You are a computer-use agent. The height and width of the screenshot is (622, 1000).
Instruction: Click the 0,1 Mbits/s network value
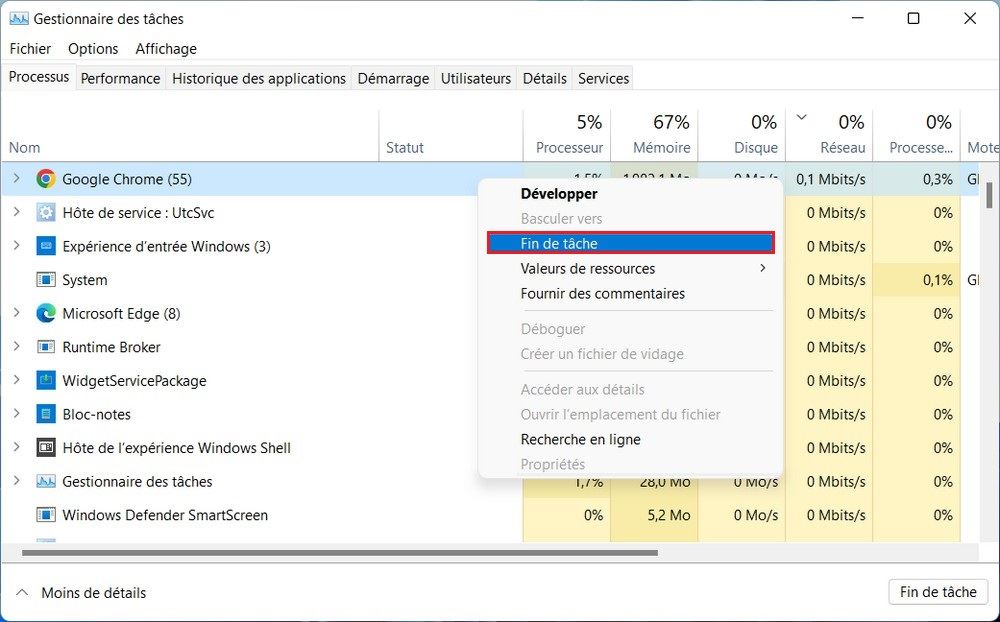tap(830, 179)
